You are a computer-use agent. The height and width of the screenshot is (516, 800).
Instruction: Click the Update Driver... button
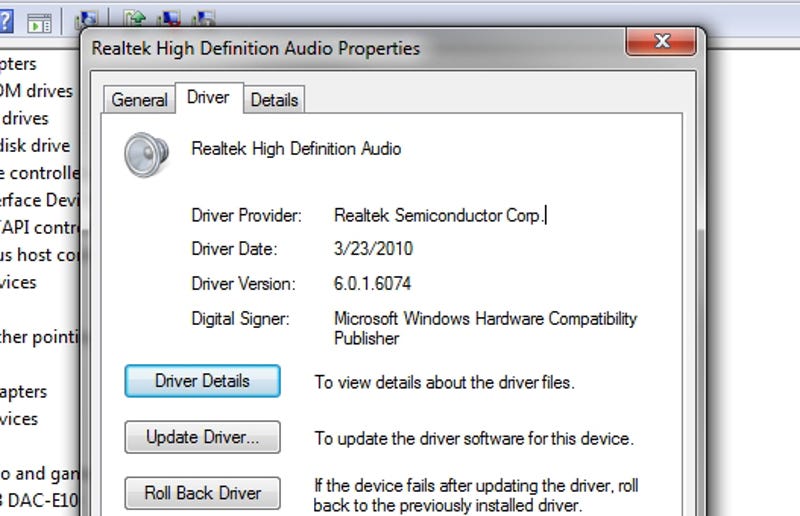[x=203, y=437]
